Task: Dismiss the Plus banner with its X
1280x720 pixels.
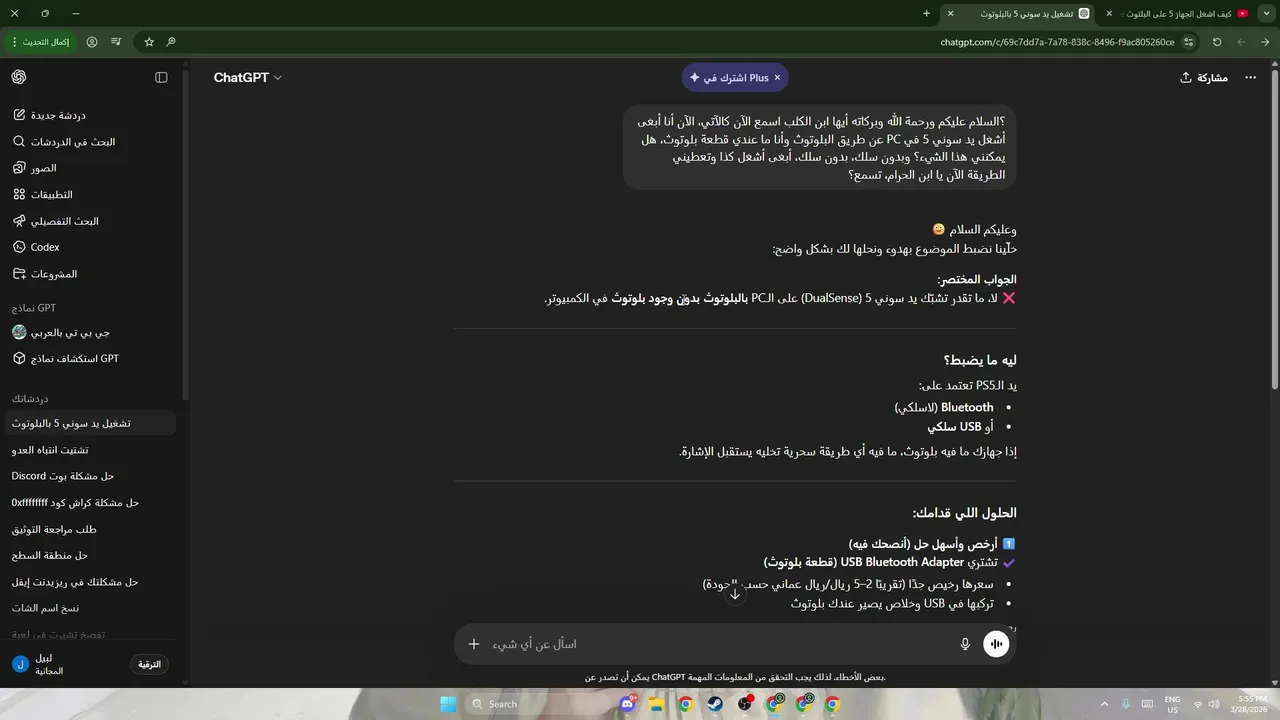Action: [777, 77]
